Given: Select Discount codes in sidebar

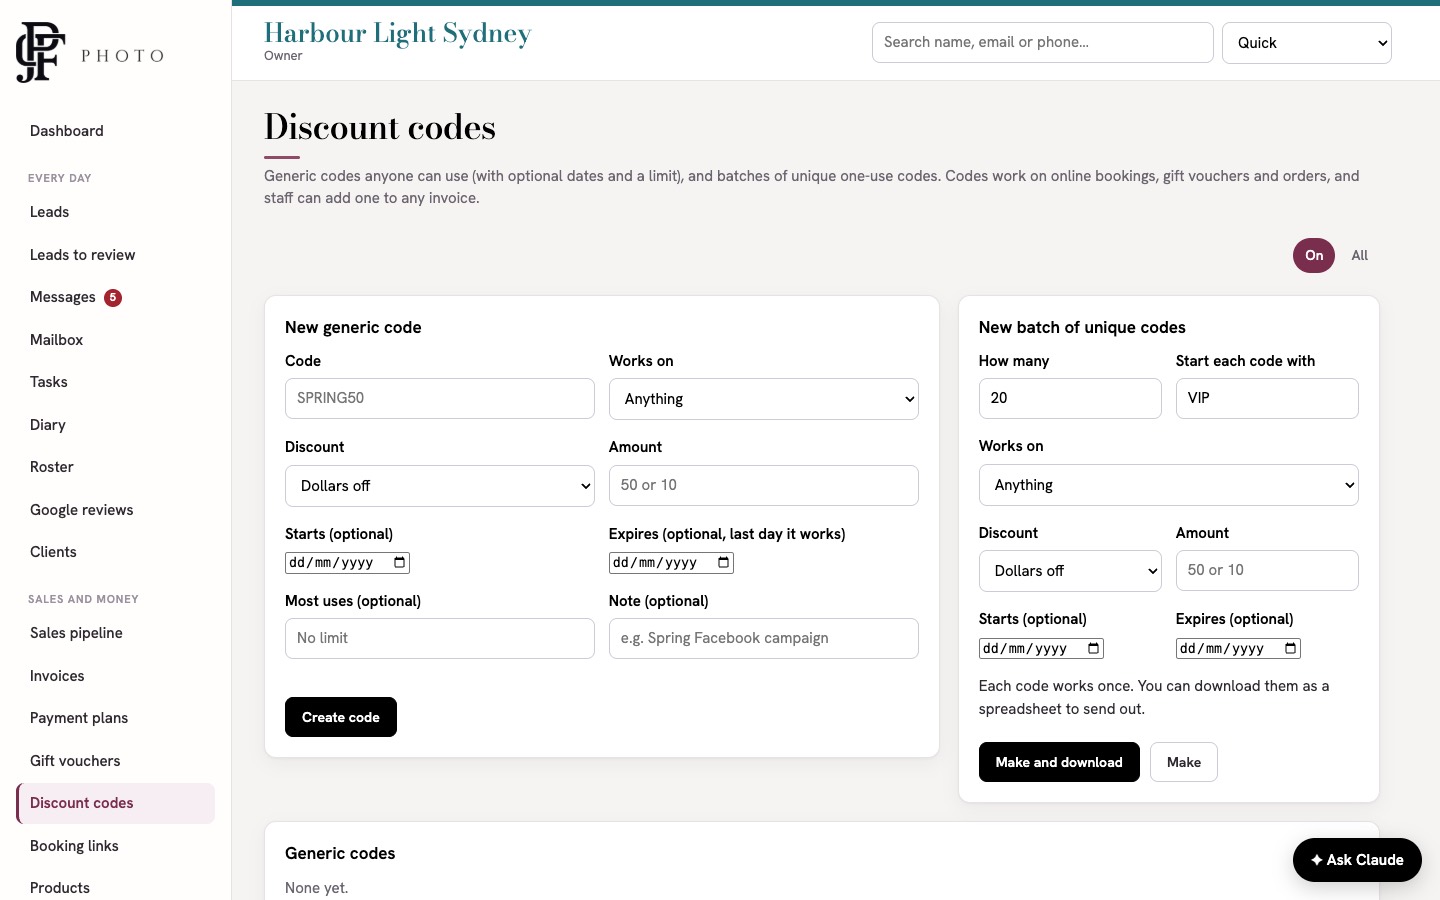Looking at the screenshot, I should [115, 803].
